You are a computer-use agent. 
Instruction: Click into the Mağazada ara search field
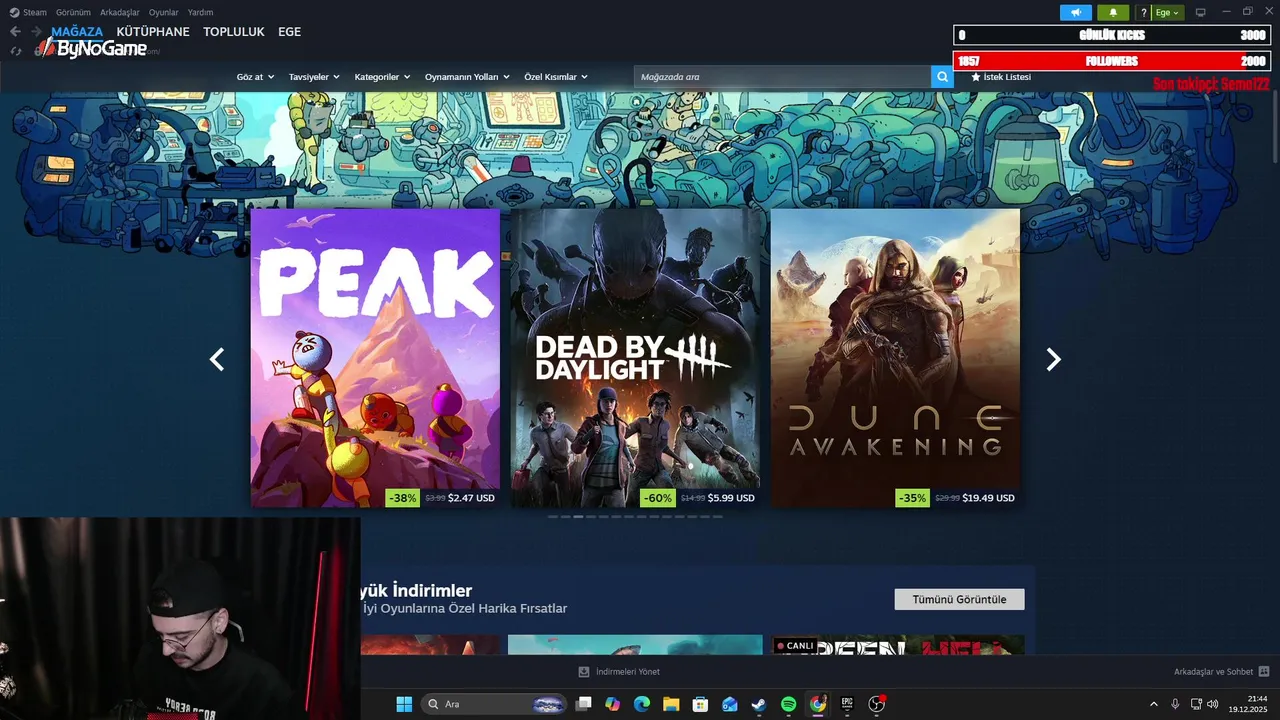click(782, 77)
